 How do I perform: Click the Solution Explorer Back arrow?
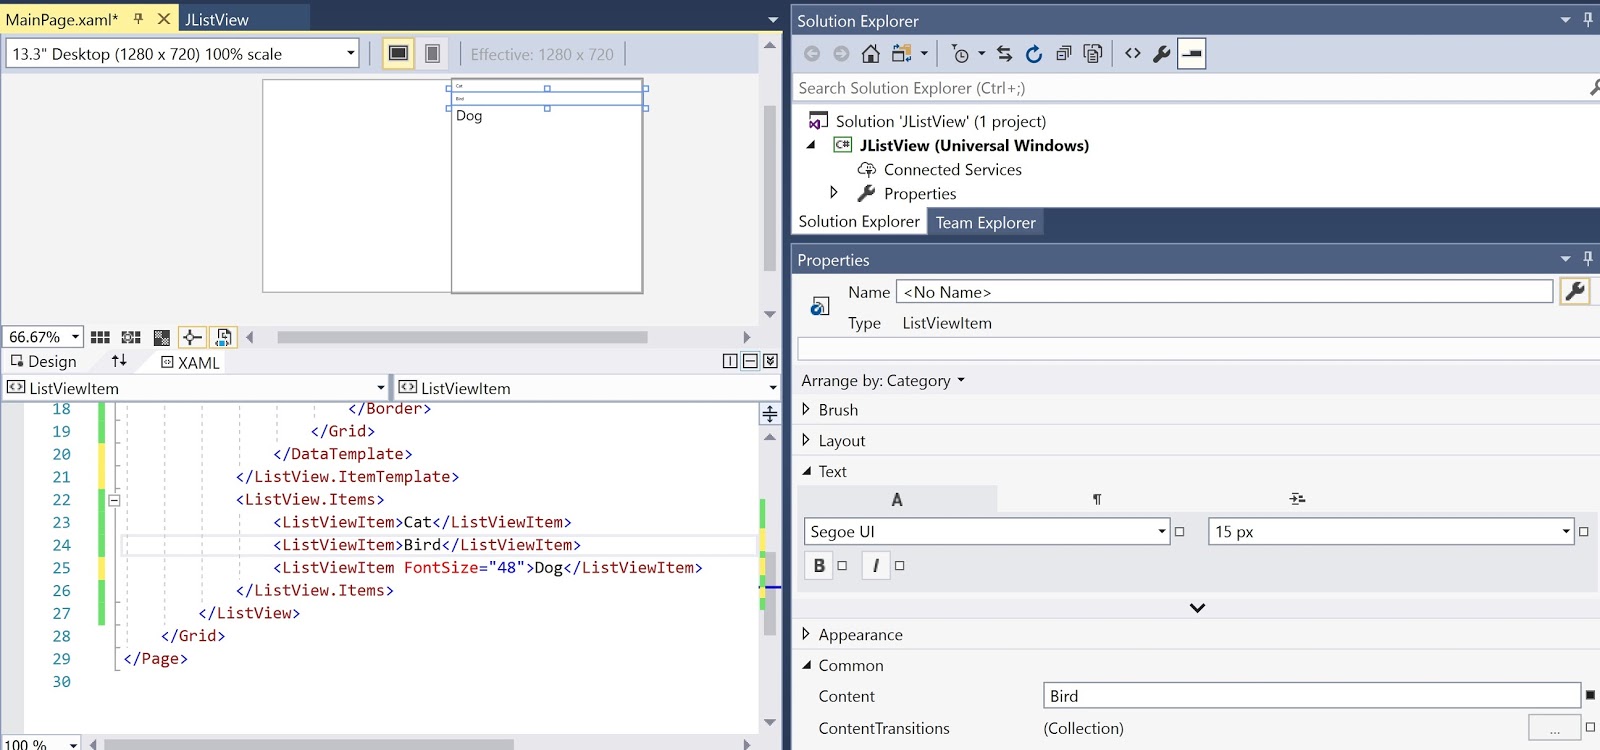pyautogui.click(x=812, y=54)
